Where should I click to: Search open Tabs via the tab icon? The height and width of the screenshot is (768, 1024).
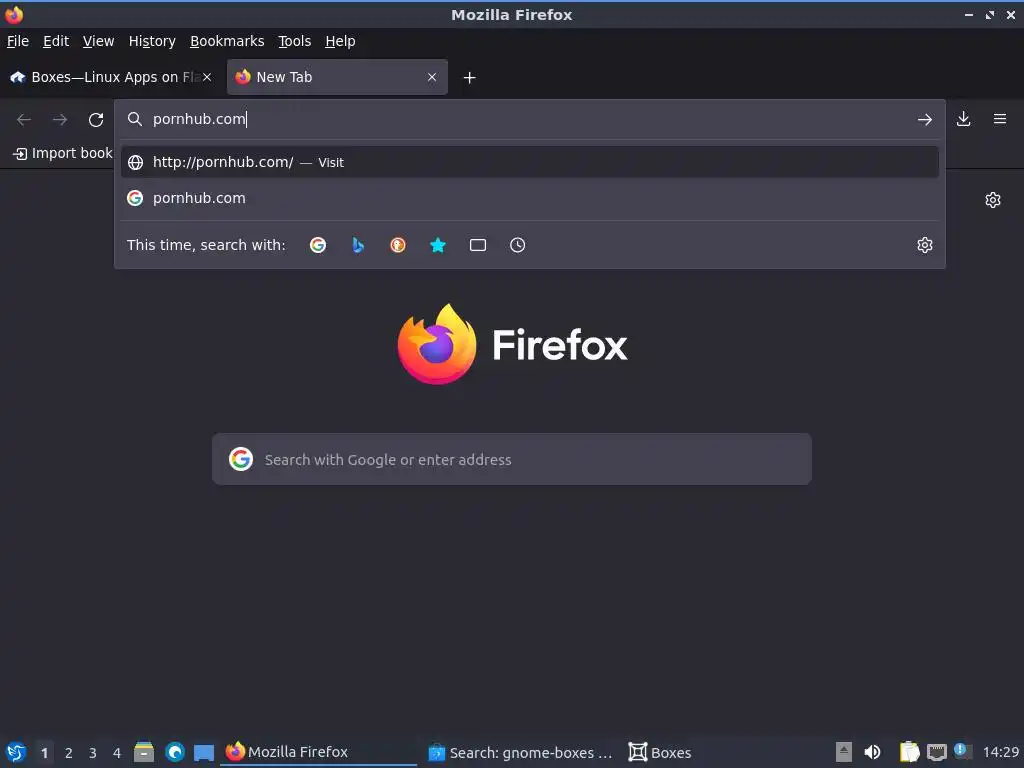pyautogui.click(x=477, y=245)
